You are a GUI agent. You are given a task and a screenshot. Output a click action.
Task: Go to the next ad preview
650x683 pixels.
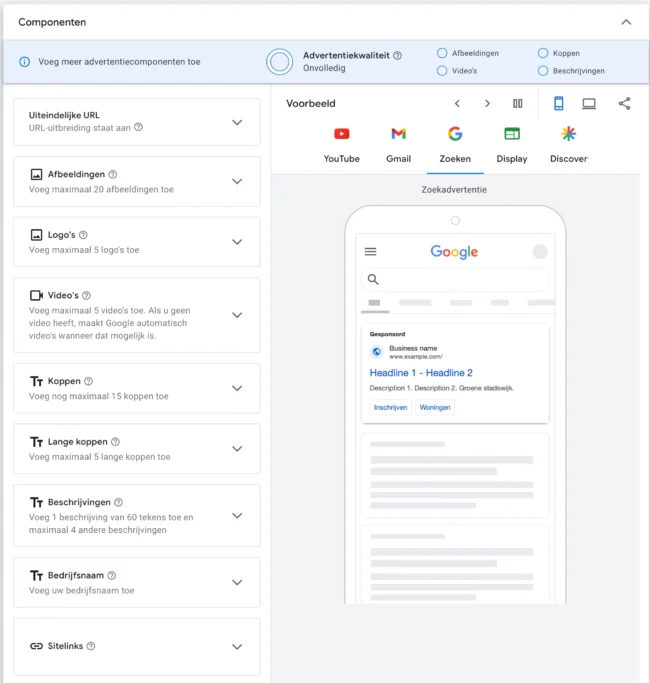tap(487, 103)
